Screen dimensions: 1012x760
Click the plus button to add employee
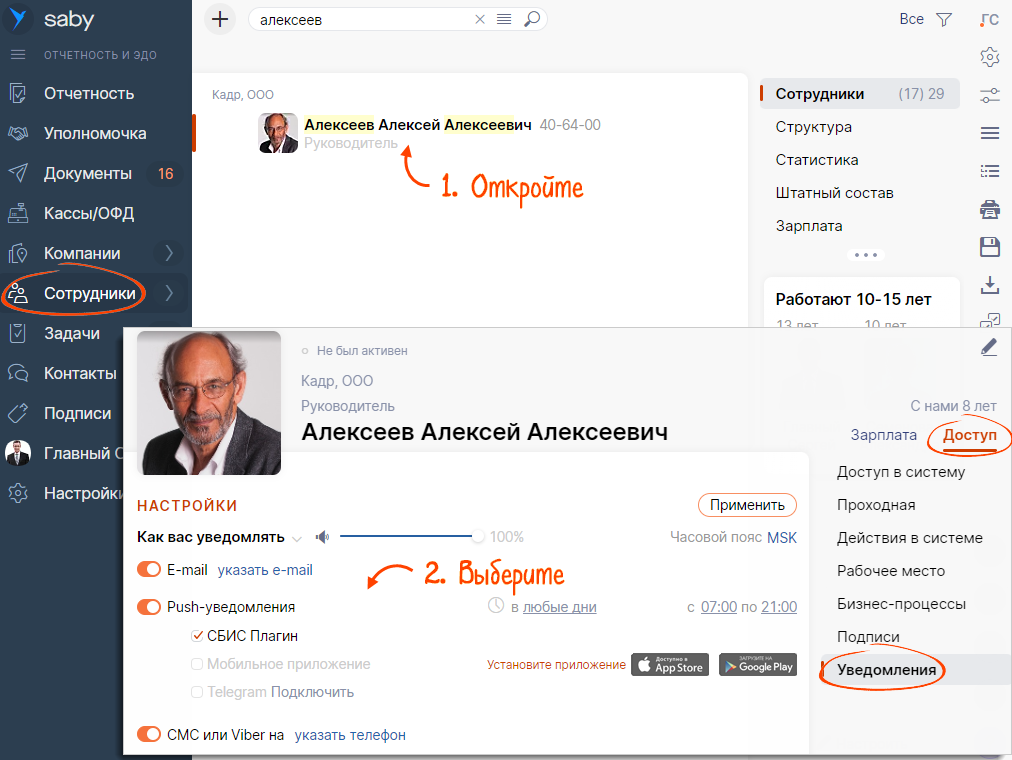(220, 19)
